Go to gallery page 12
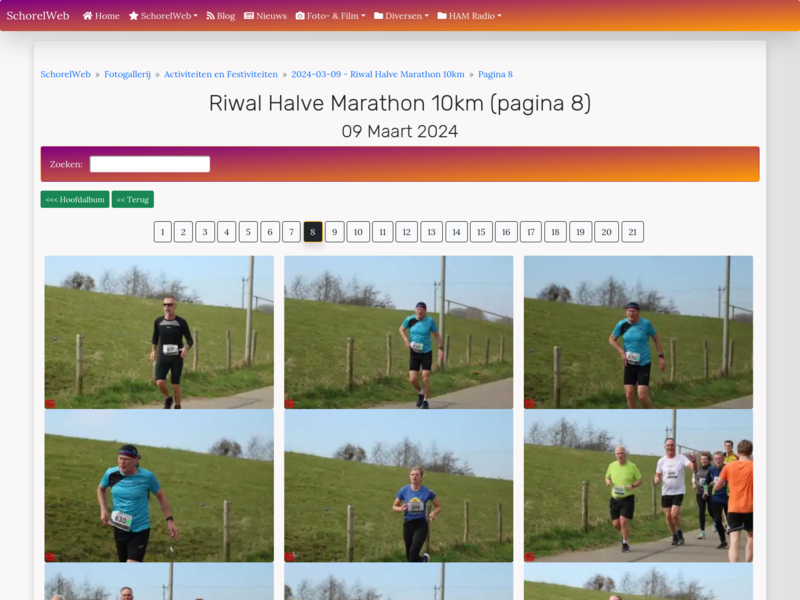 point(407,232)
